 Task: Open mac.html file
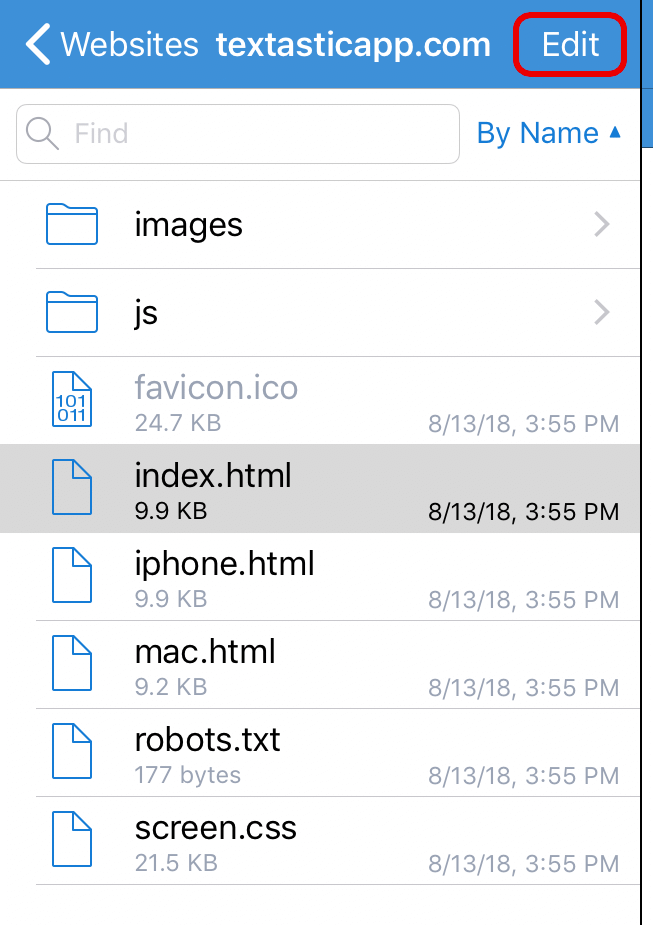tap(320, 664)
